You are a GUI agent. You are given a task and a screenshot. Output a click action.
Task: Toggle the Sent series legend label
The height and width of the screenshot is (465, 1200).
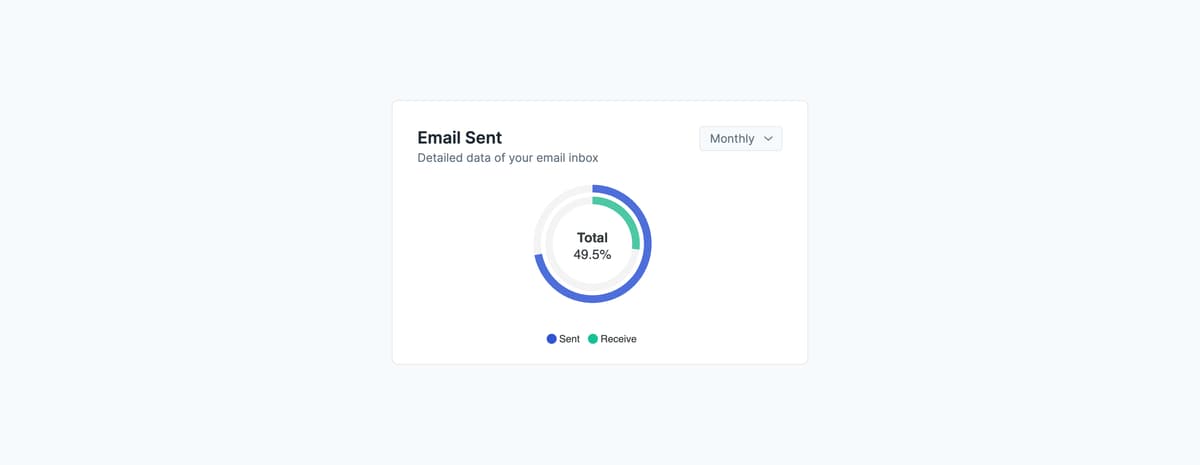point(570,339)
